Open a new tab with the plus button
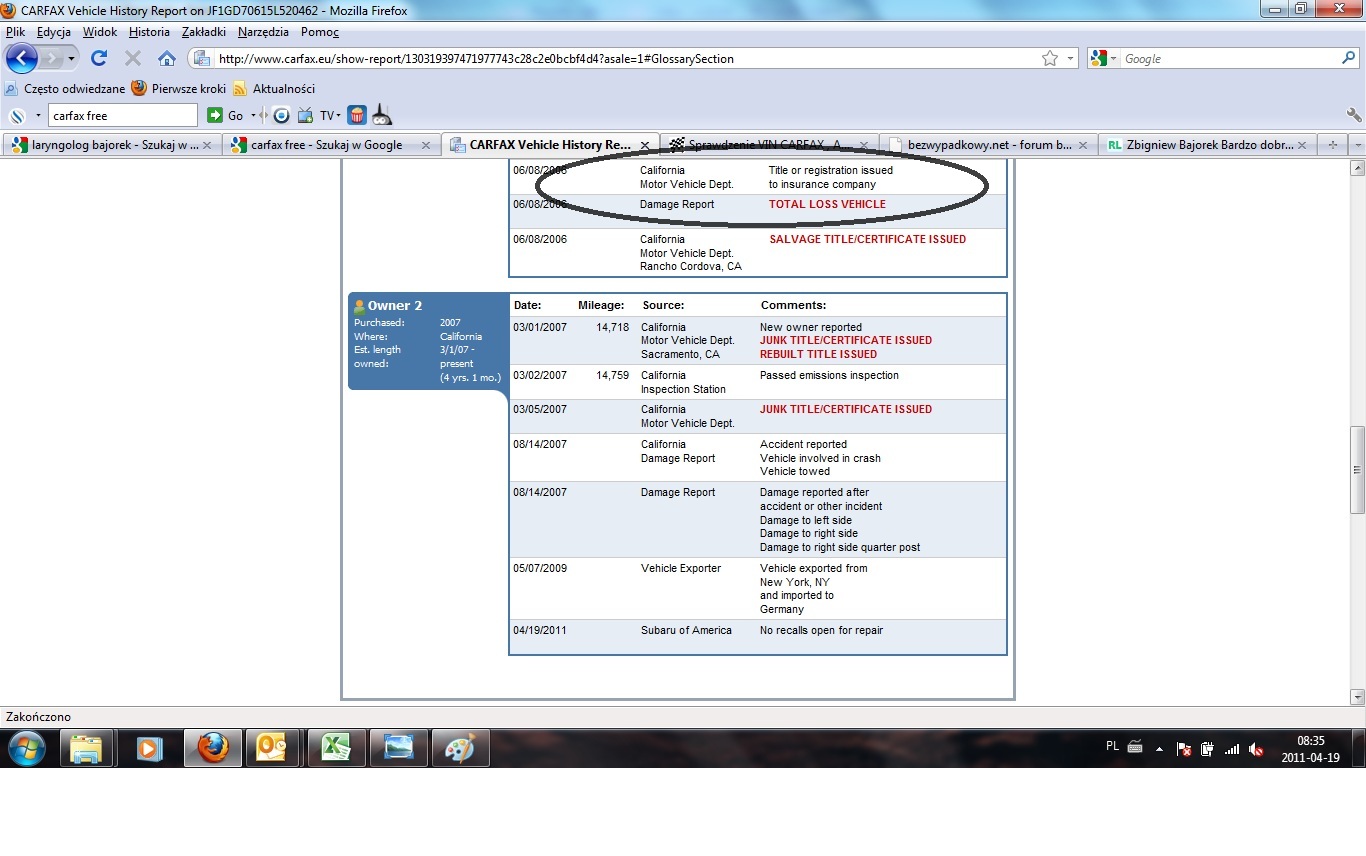The image size is (1366, 856). tap(1332, 145)
